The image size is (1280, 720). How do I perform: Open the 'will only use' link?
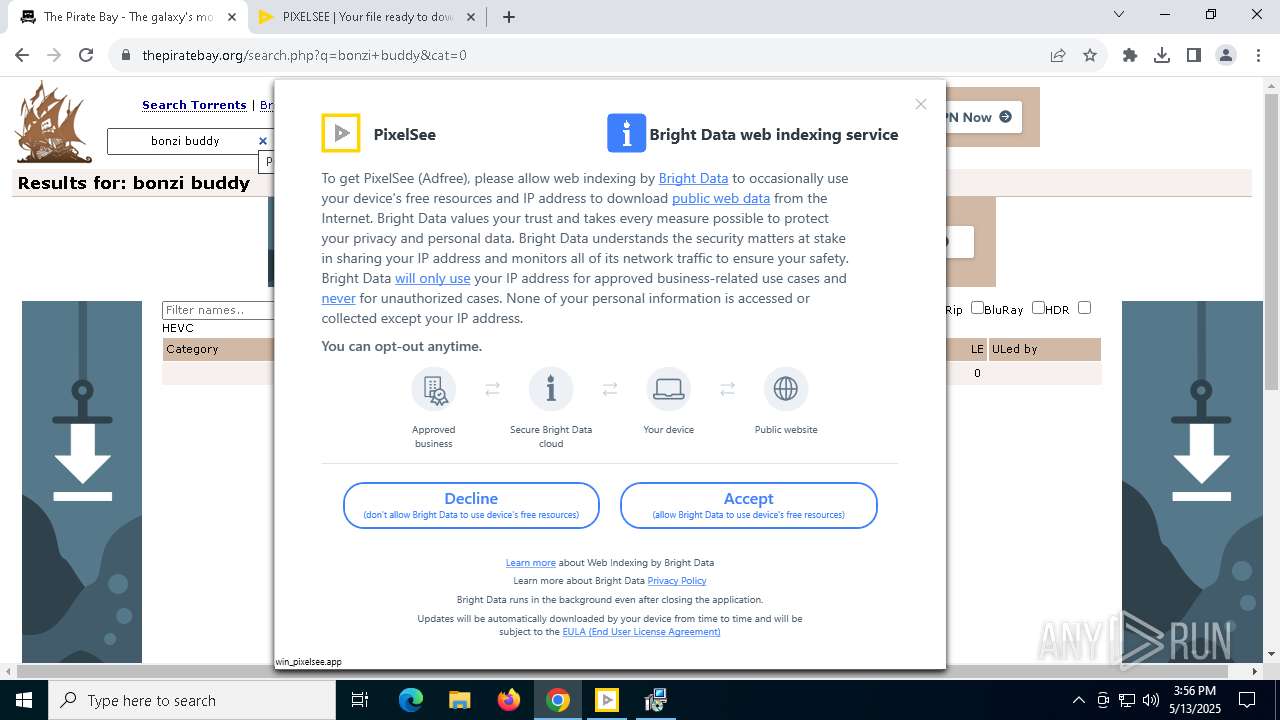click(432, 278)
